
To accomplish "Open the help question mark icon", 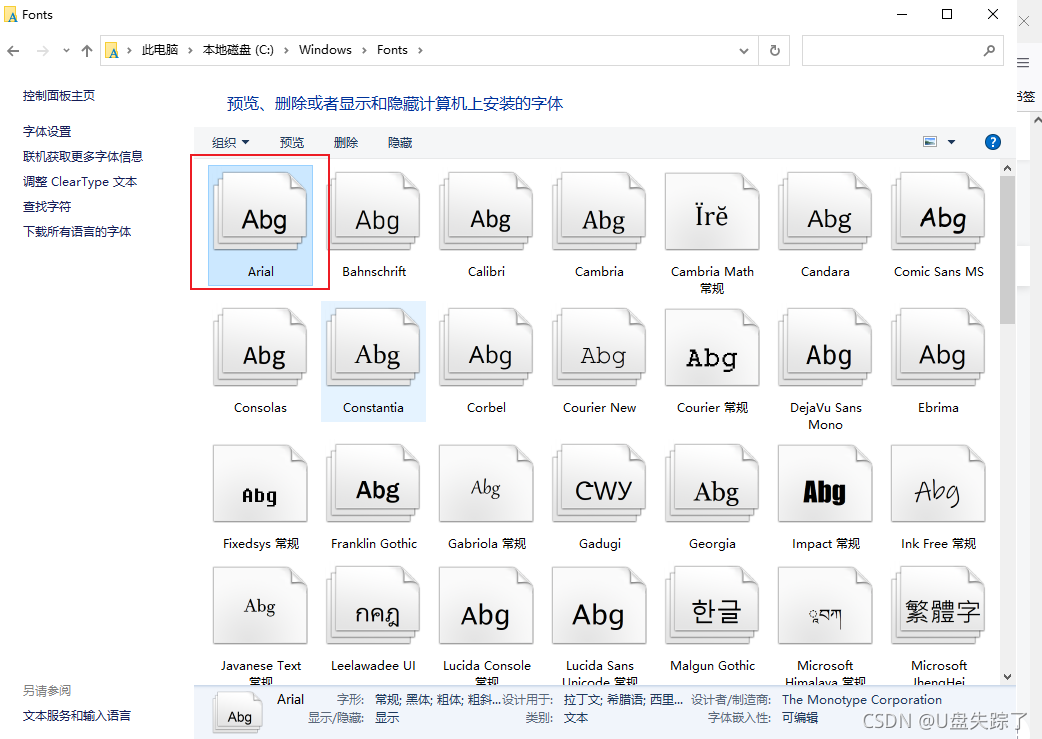I will pos(993,142).
